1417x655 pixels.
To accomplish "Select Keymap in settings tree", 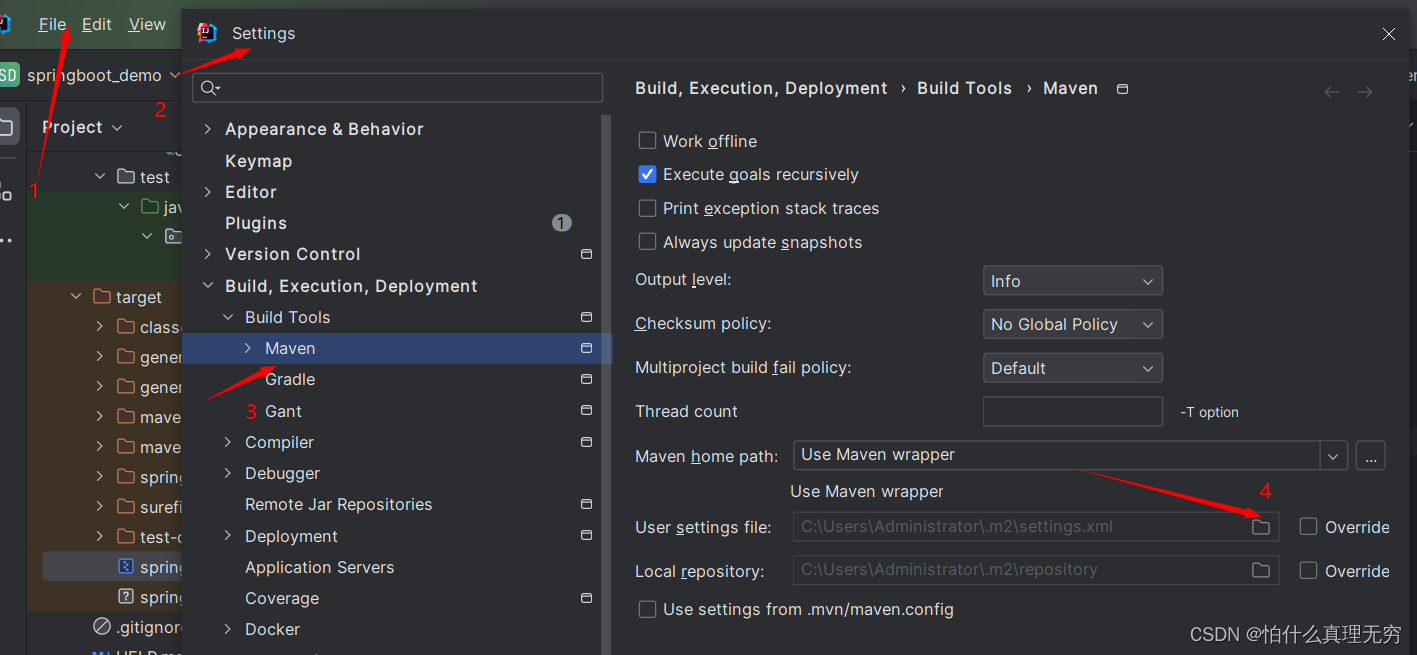I will click(x=258, y=161).
